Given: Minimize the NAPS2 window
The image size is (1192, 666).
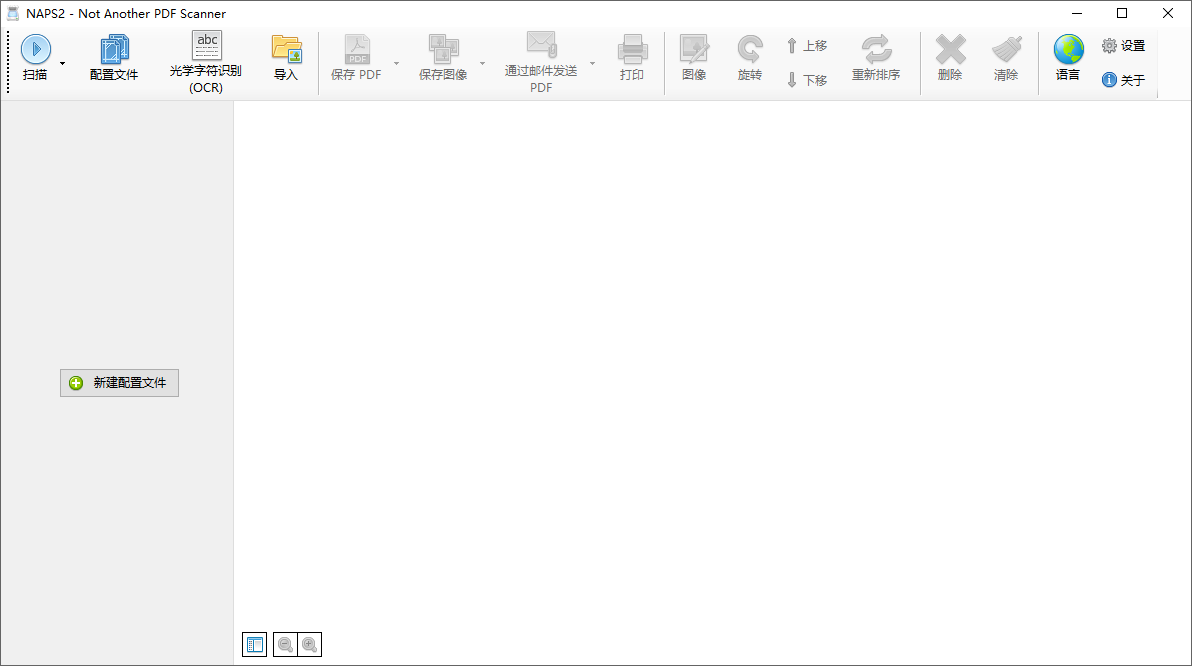Looking at the screenshot, I should pyautogui.click(x=1076, y=13).
